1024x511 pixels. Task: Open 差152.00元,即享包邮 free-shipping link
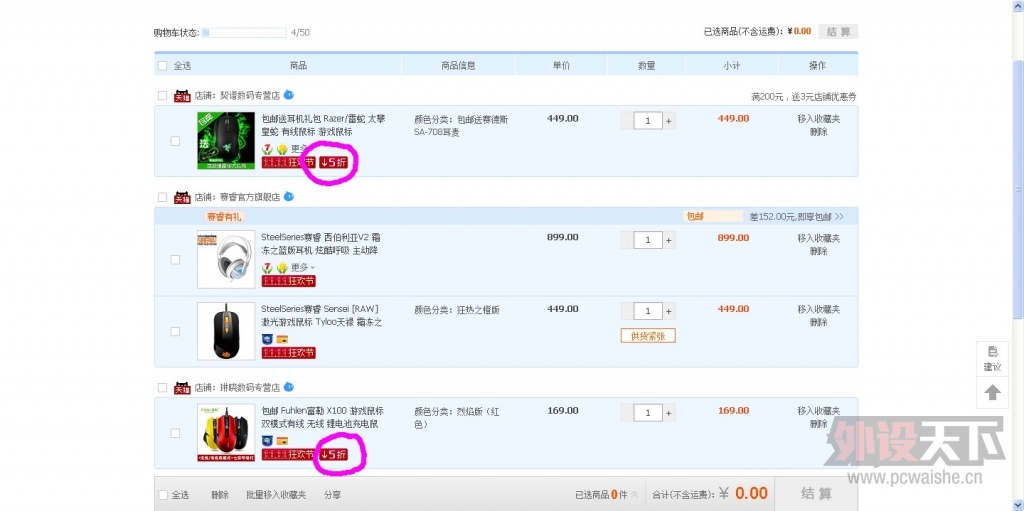[797, 216]
